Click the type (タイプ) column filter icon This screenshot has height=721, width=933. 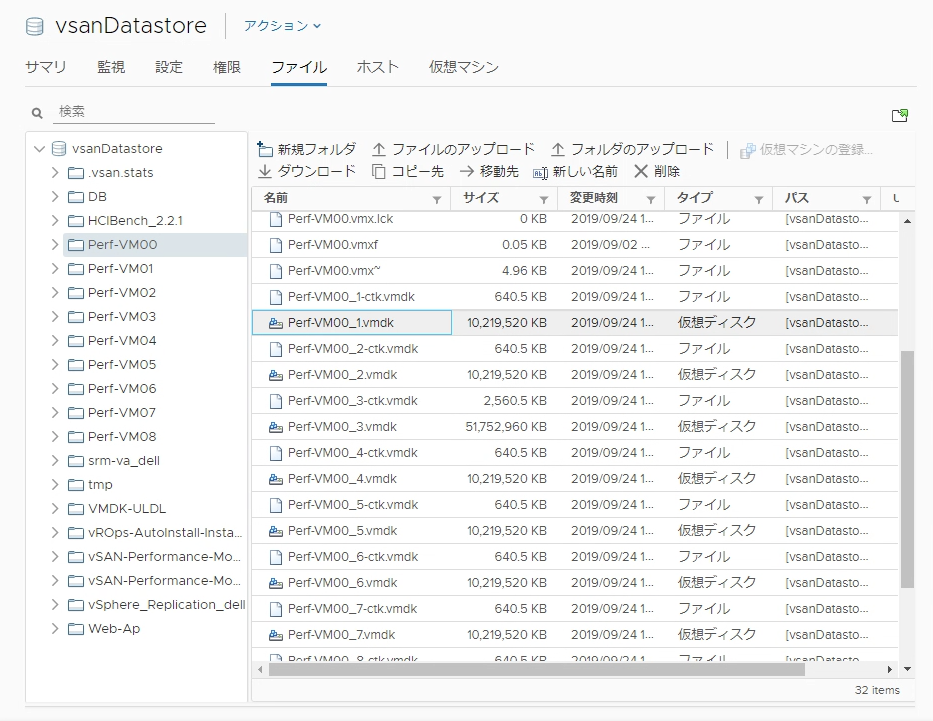pos(759,199)
